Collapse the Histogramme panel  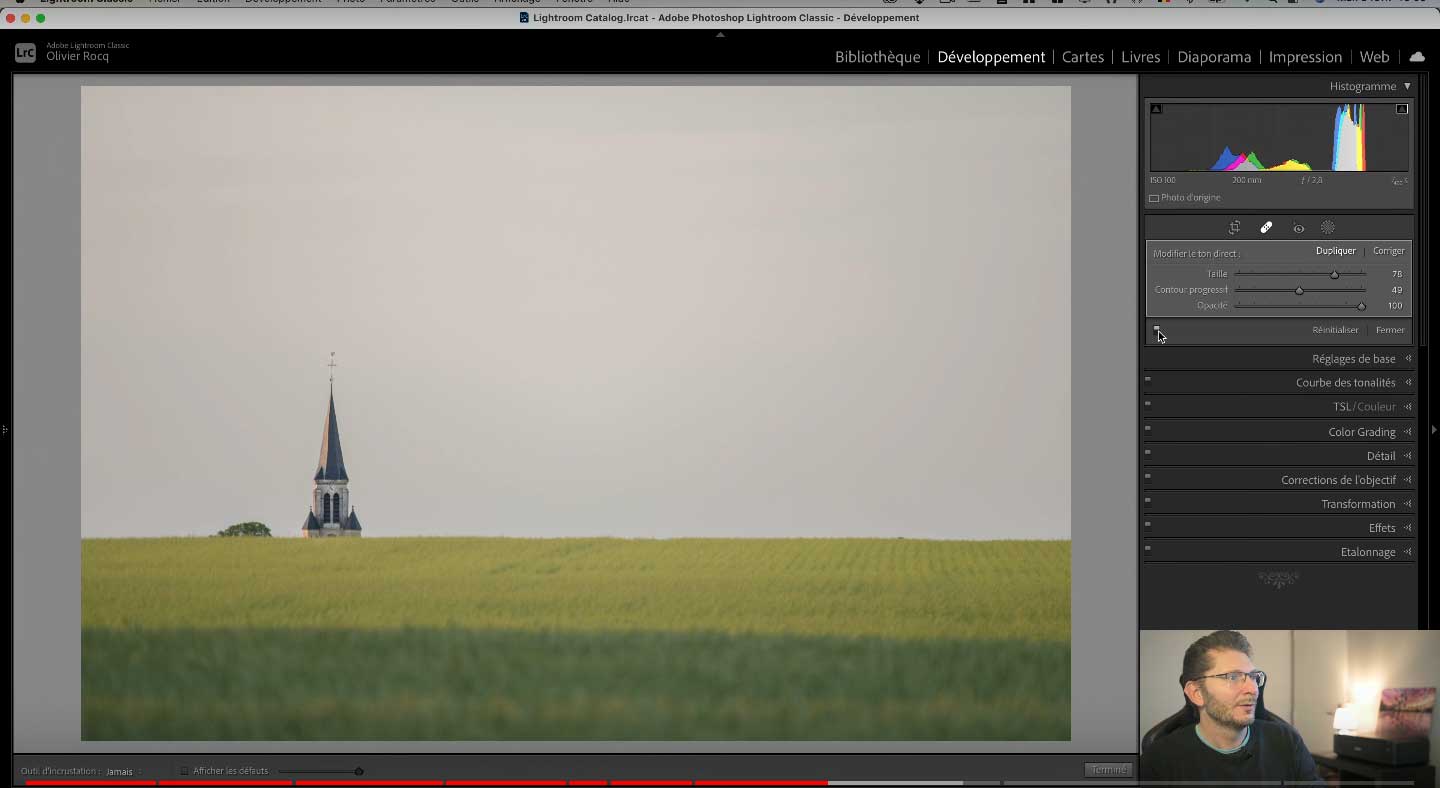coord(1407,86)
